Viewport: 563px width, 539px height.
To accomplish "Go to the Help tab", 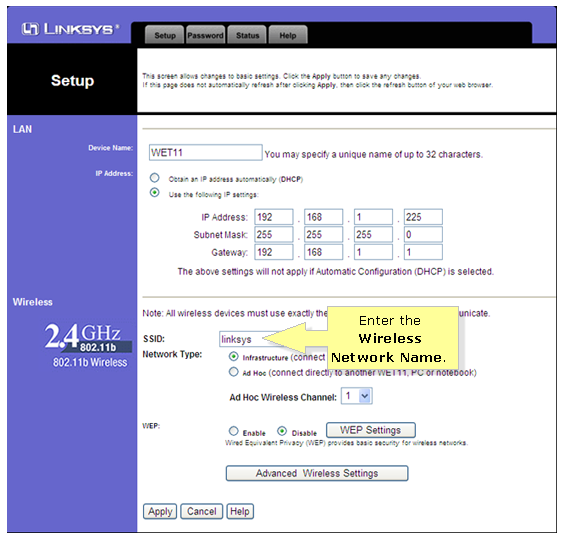I will 288,35.
